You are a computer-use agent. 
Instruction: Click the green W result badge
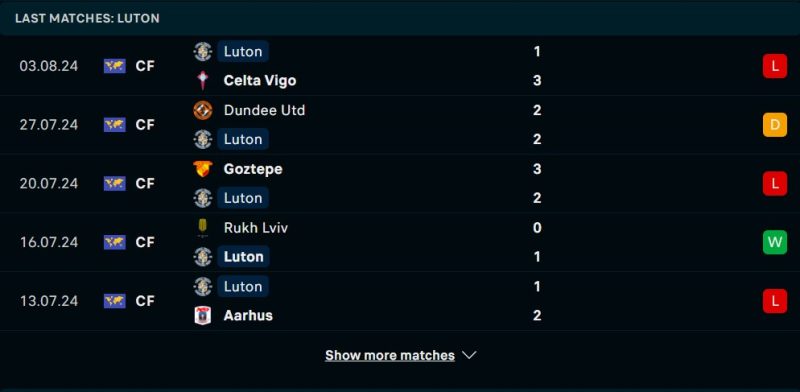coord(774,242)
